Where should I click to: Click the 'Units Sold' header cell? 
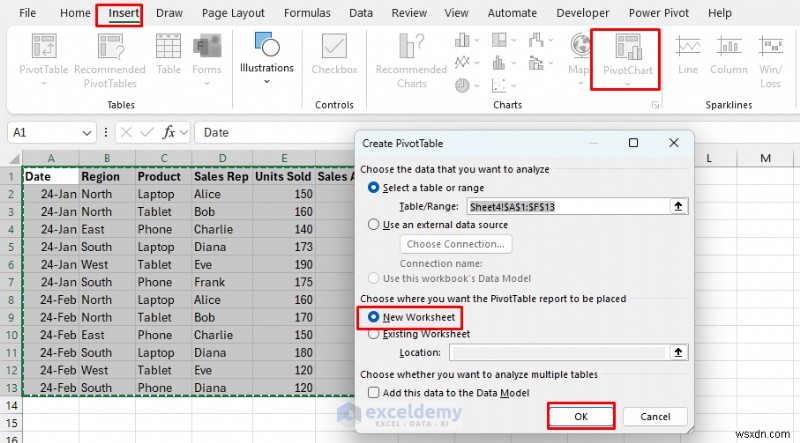[284, 177]
